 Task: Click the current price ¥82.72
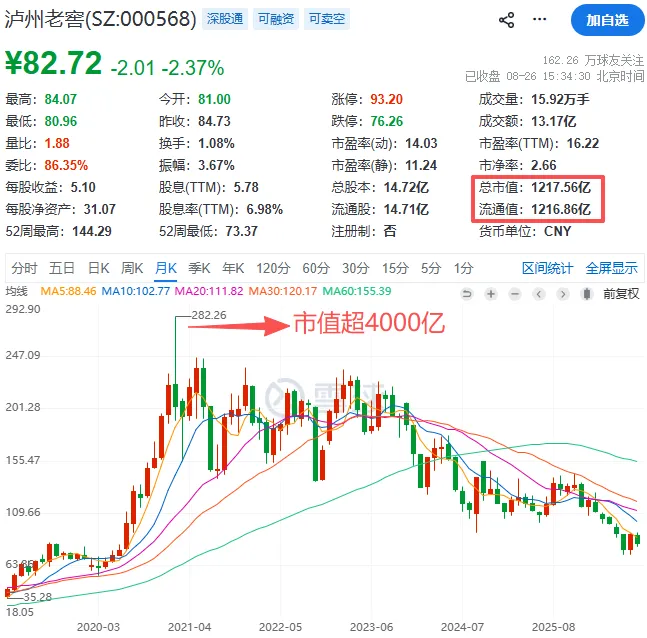coord(53,63)
